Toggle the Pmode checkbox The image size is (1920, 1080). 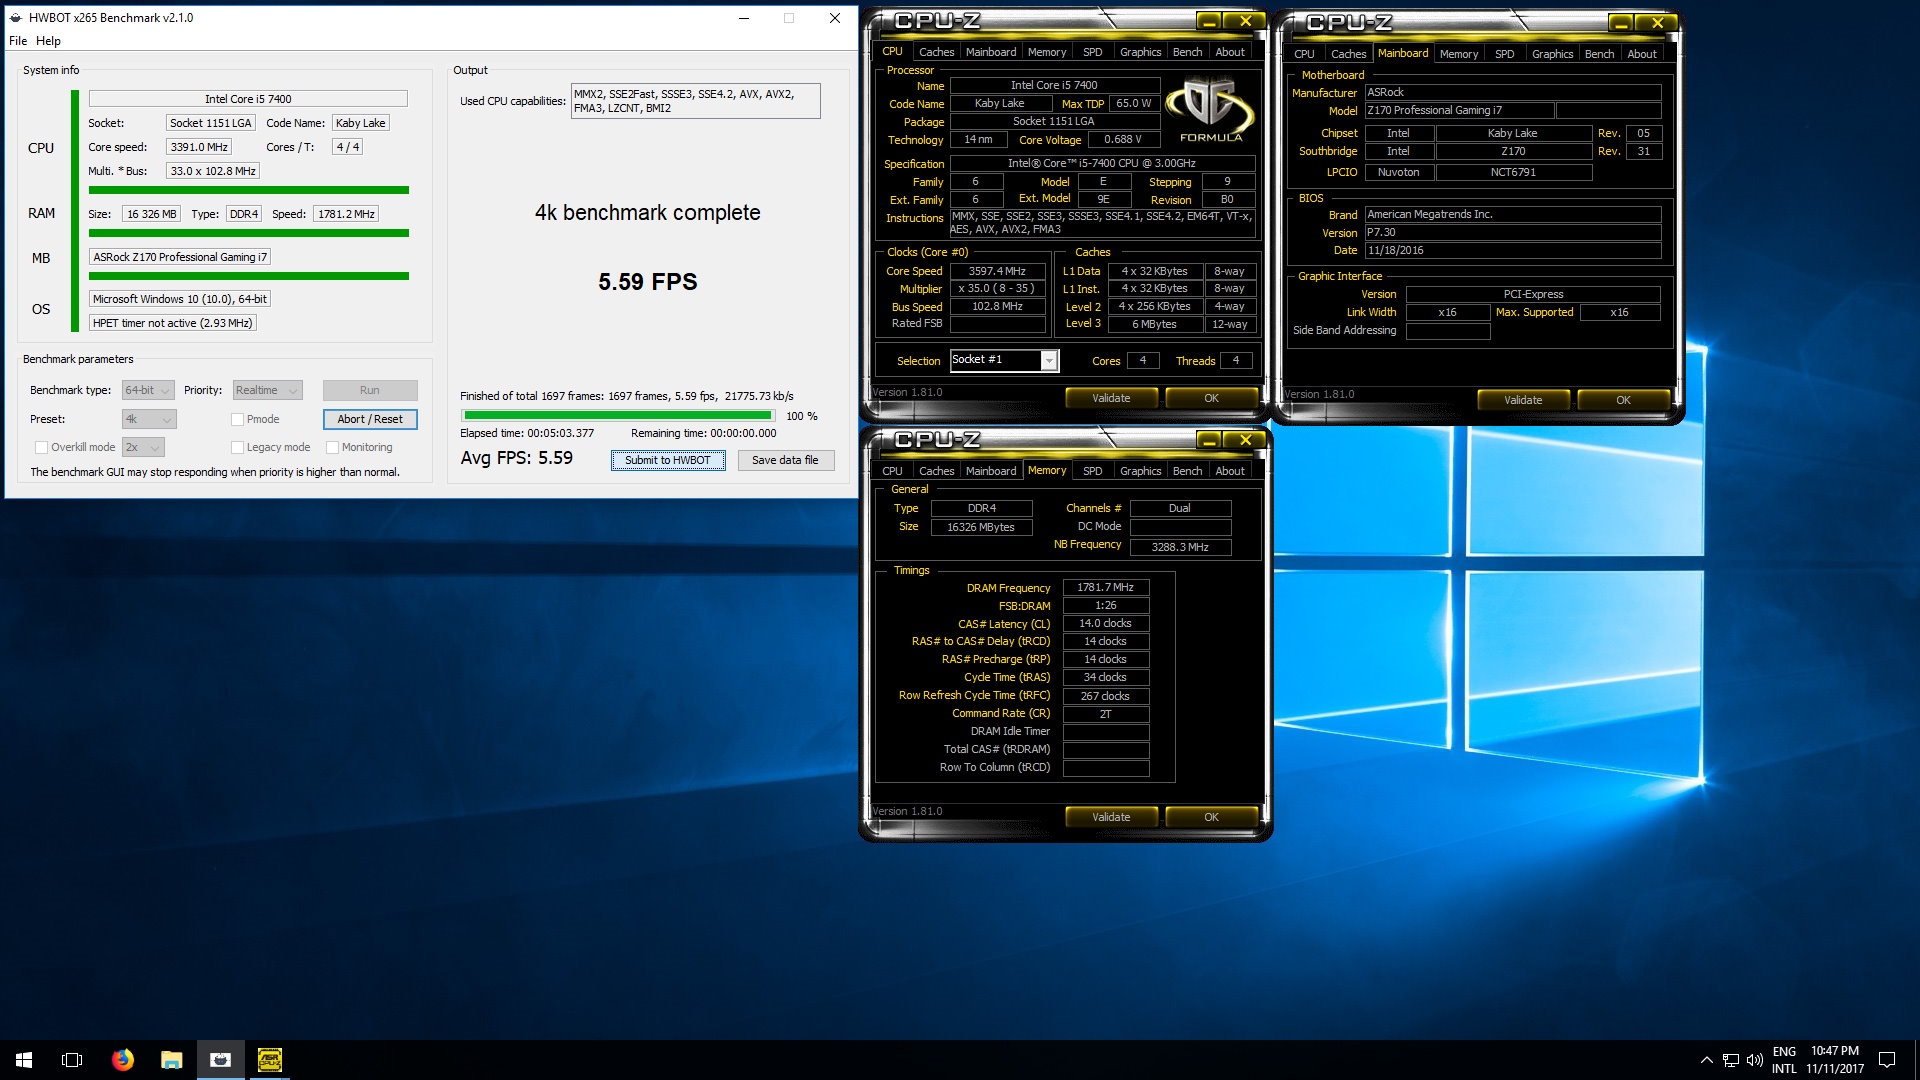[x=237, y=419]
